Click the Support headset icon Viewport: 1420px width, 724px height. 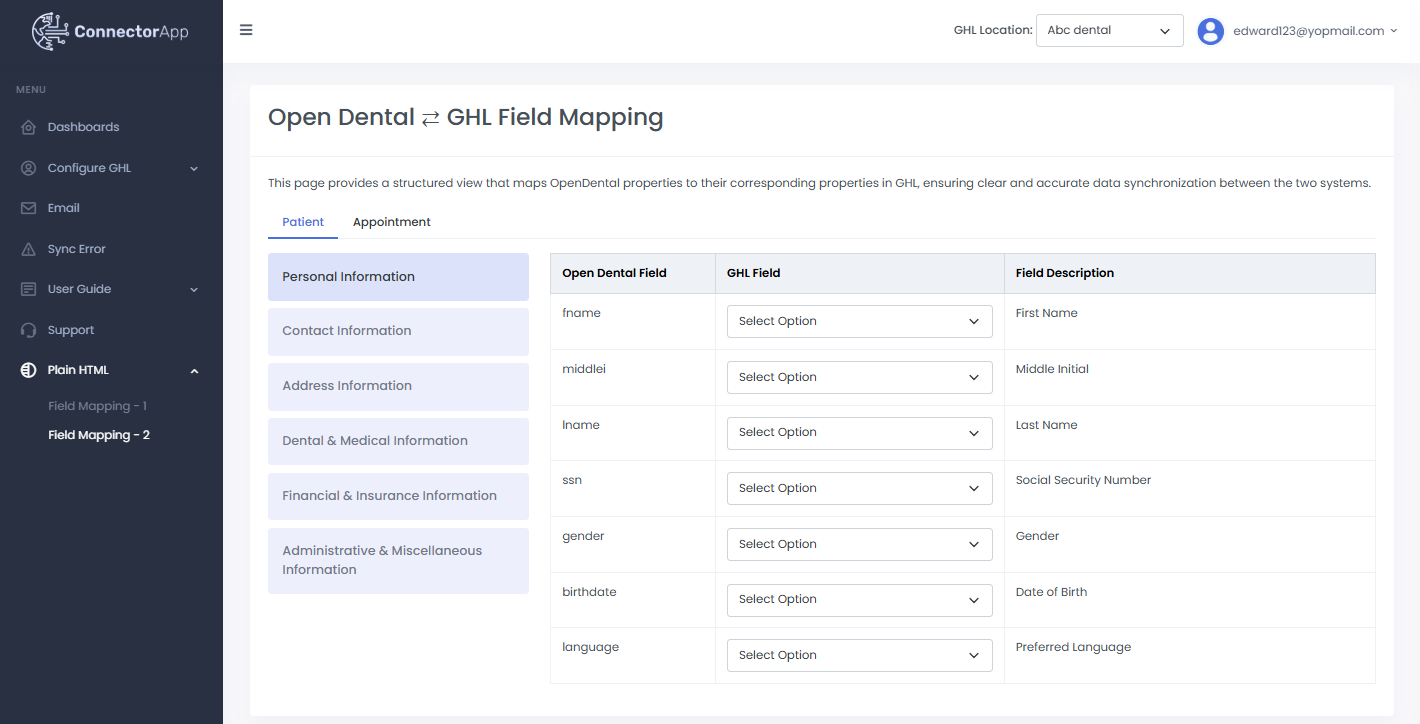click(28, 330)
